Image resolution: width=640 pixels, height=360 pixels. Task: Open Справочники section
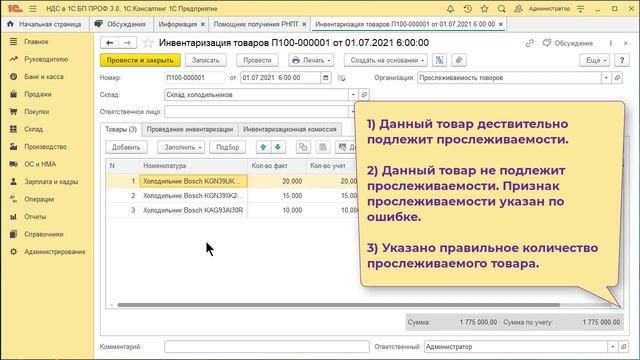(43, 235)
